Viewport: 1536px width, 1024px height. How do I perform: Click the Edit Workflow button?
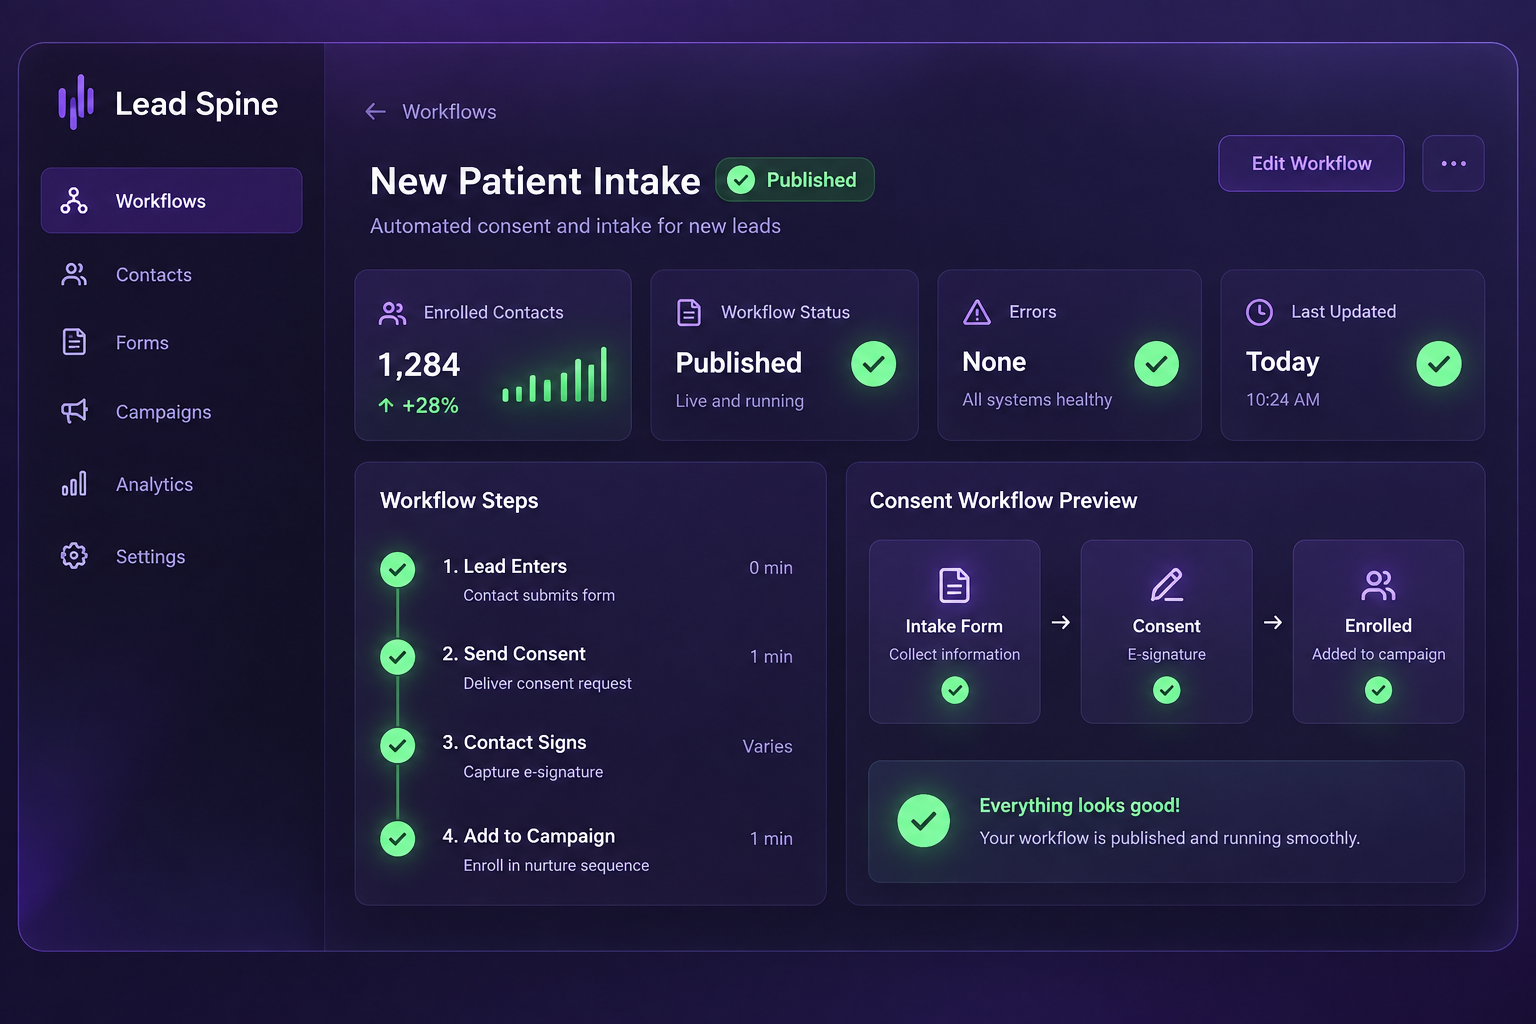(1311, 163)
